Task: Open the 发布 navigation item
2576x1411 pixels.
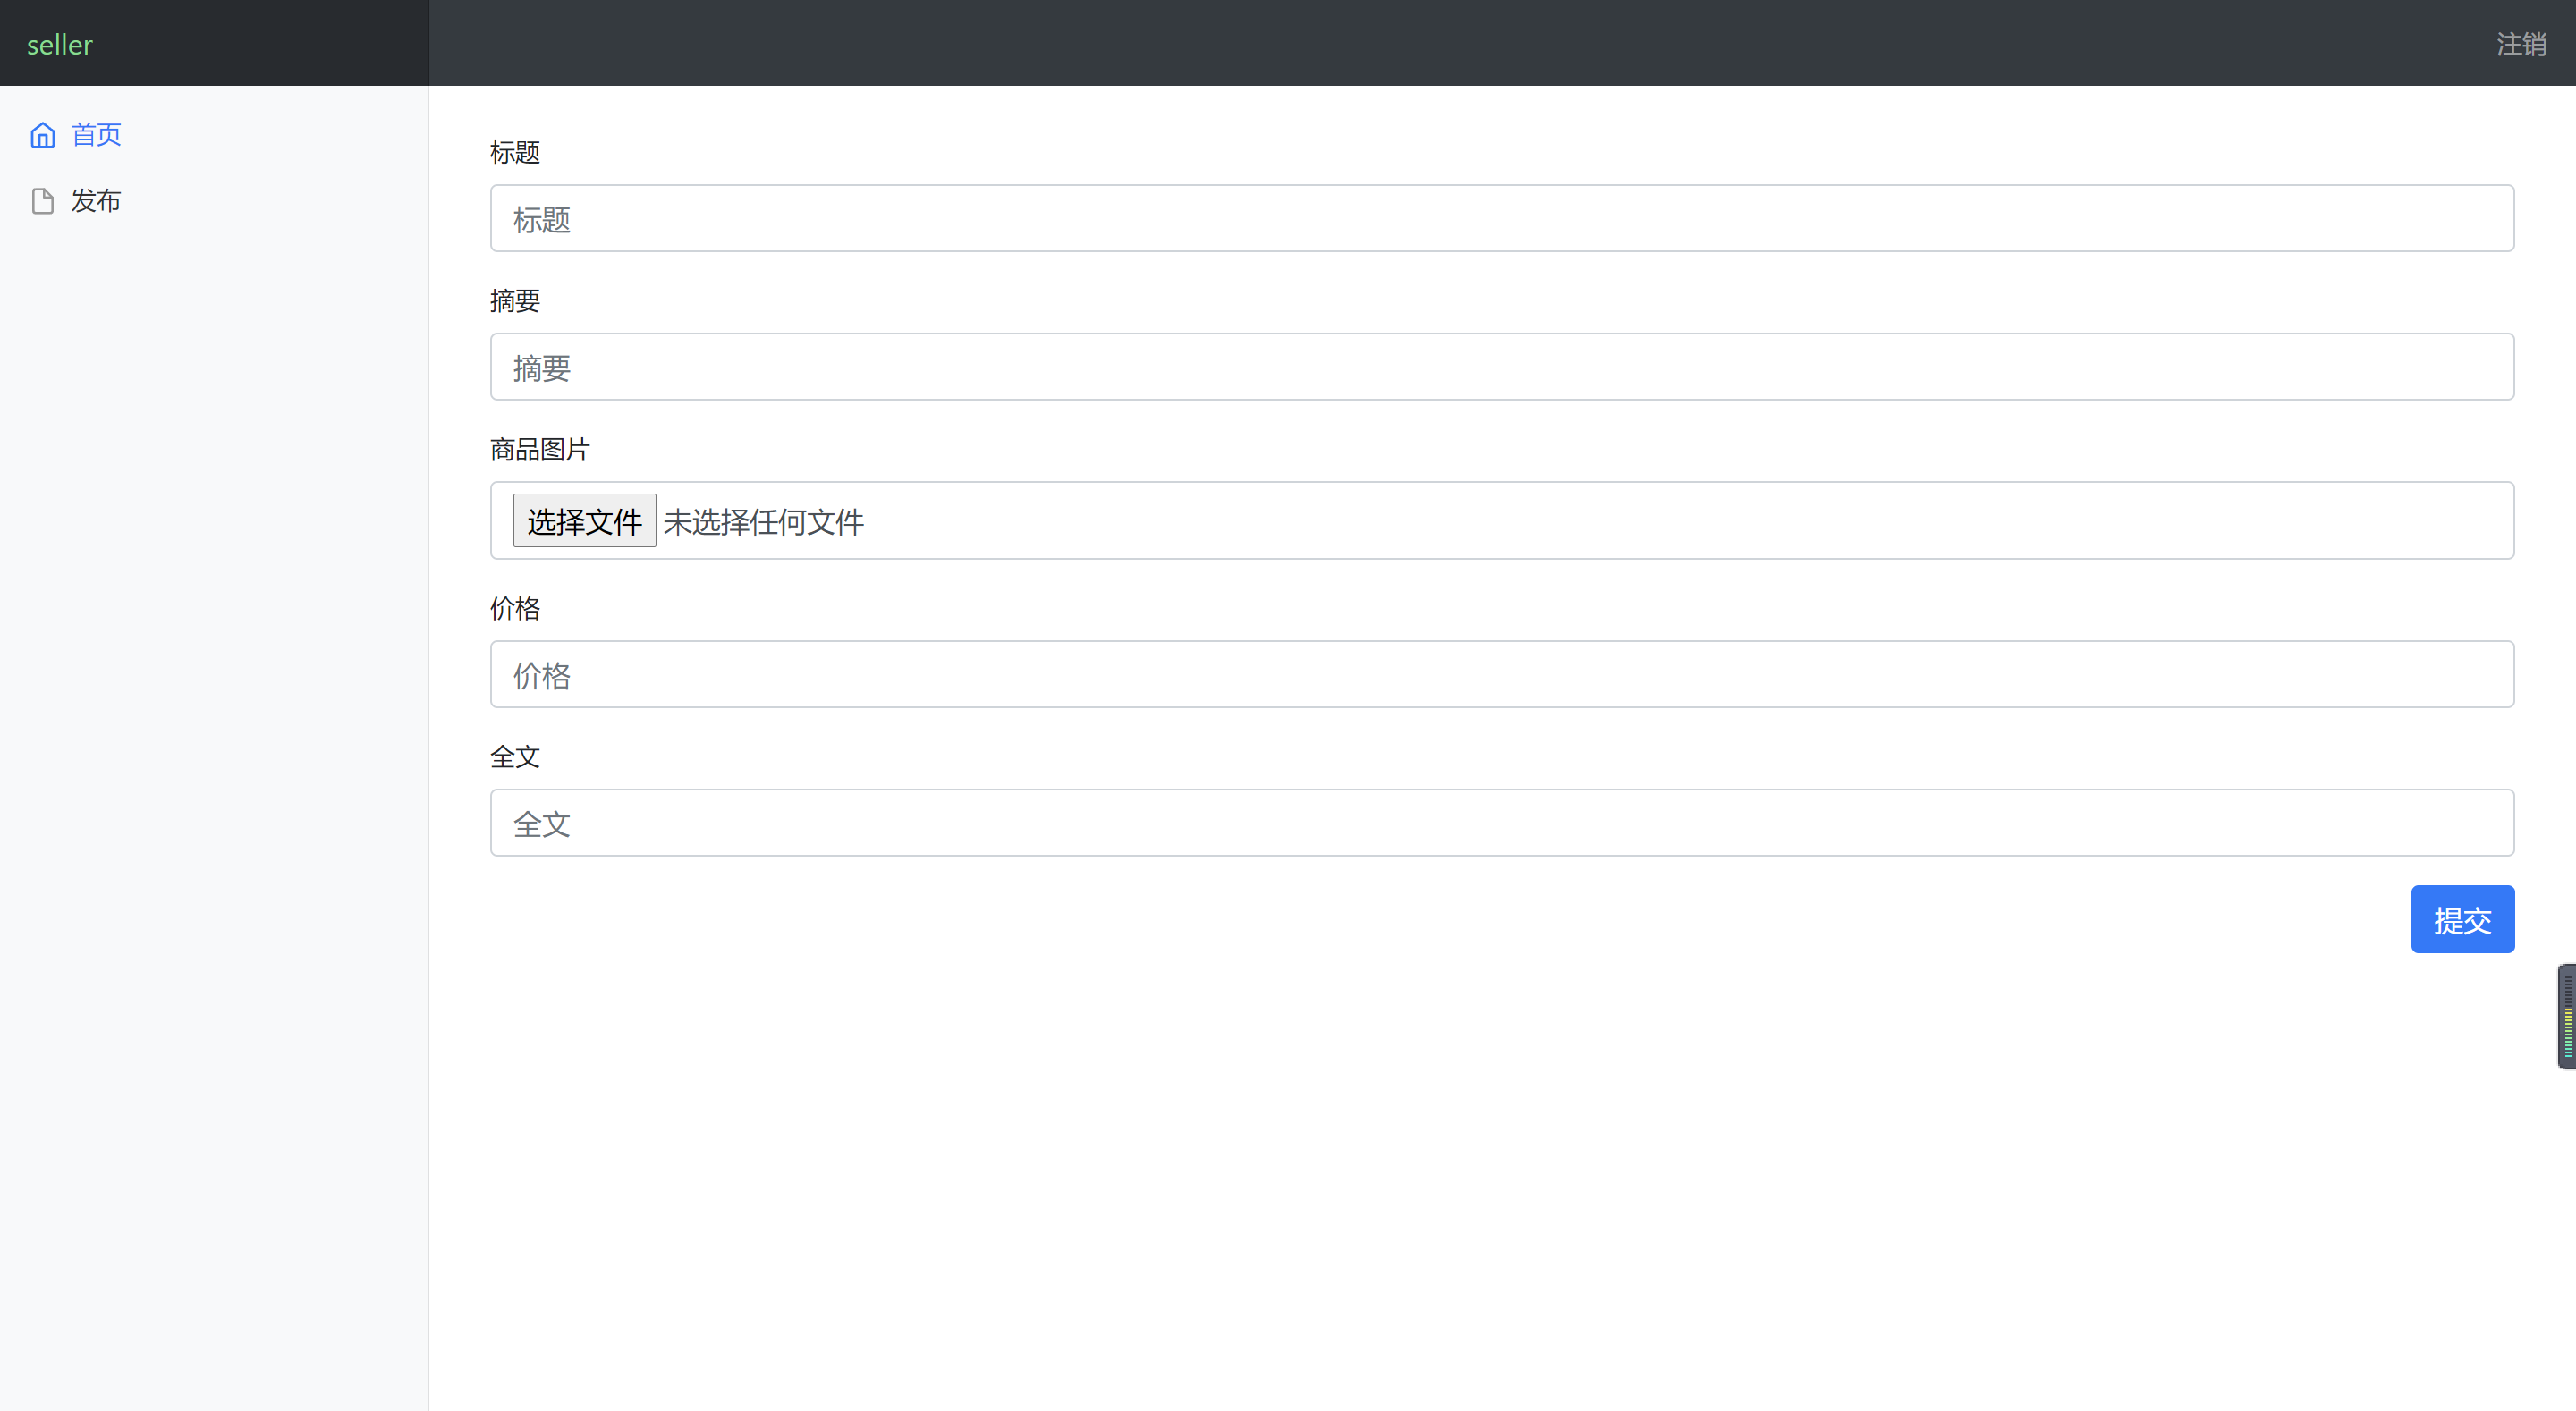Action: tap(95, 200)
